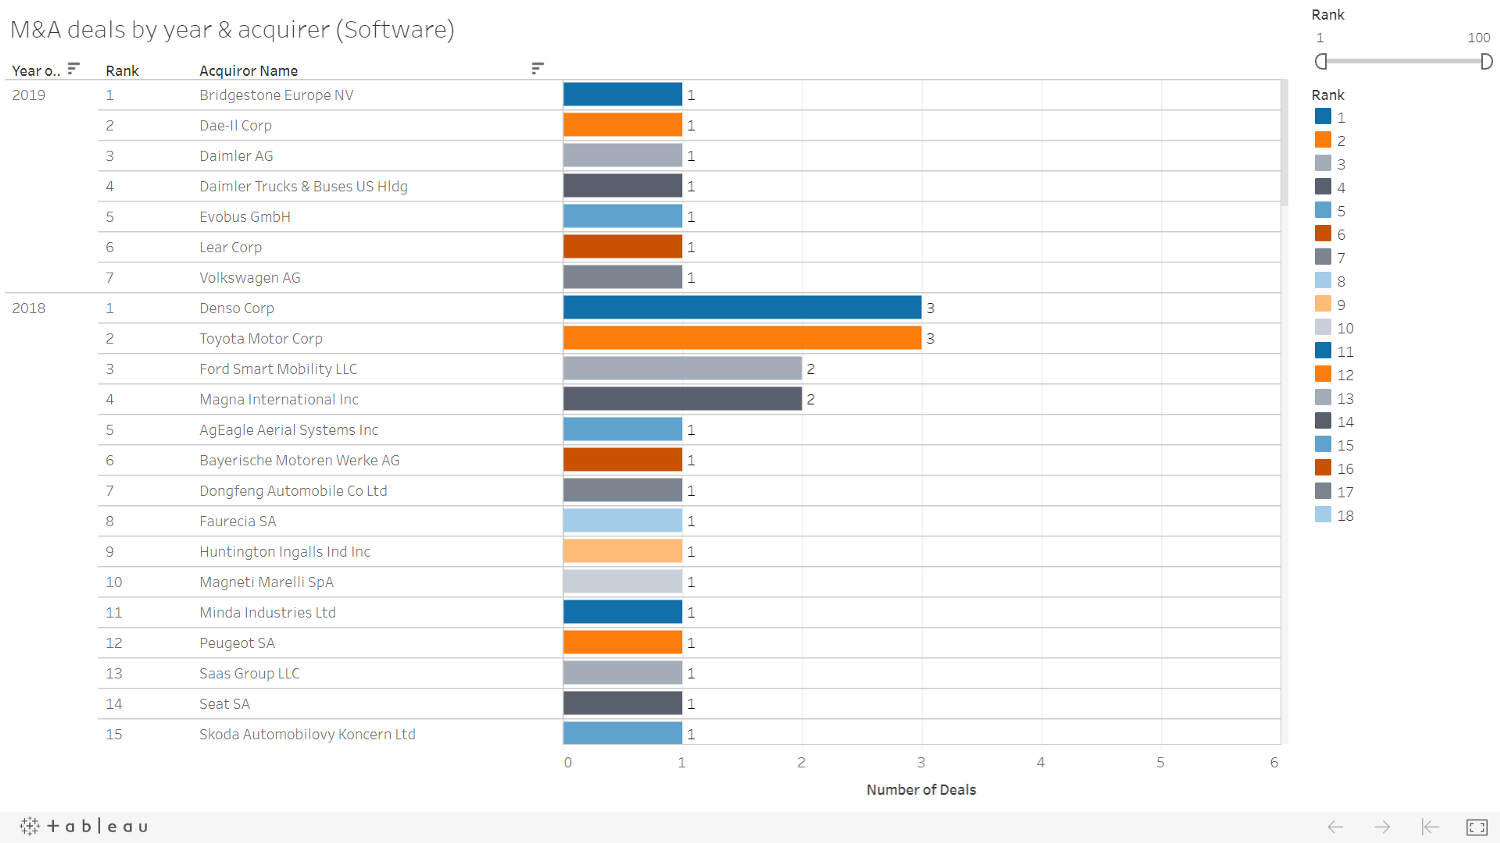This screenshot has width=1500, height=843.
Task: Click the Peugeot SA label
Action: pyautogui.click(x=237, y=643)
